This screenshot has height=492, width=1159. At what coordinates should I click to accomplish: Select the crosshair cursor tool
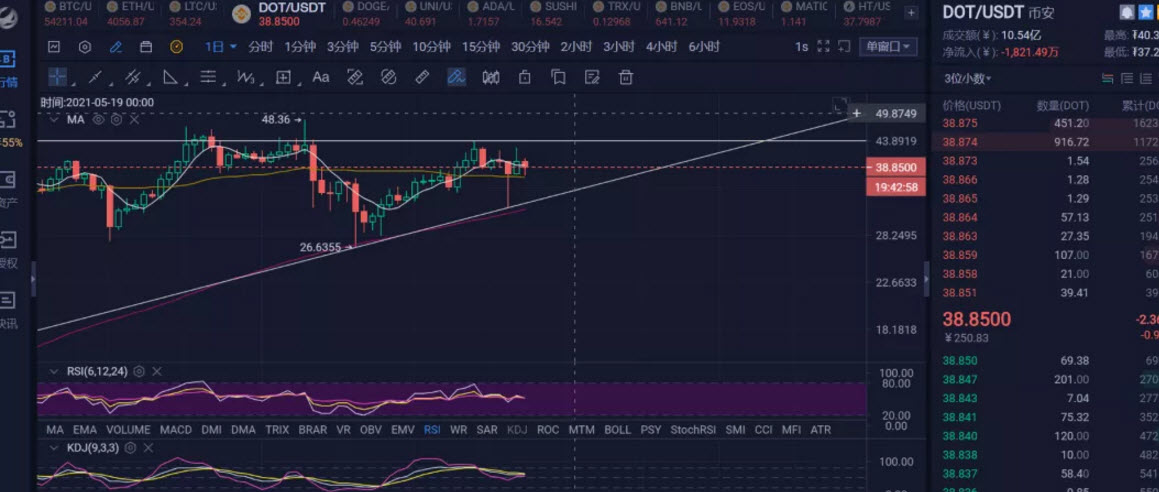pyautogui.click(x=57, y=77)
